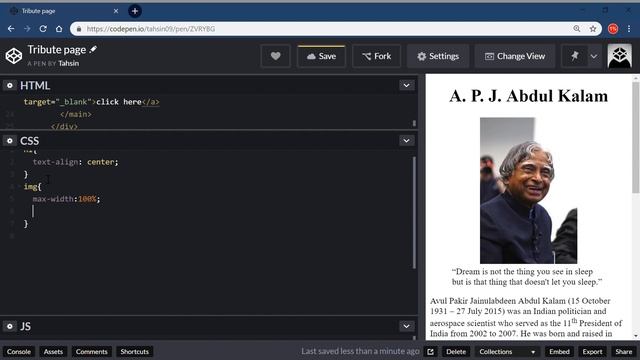
Task: Expand the dropdown next to pin icon
Action: [x=594, y=56]
